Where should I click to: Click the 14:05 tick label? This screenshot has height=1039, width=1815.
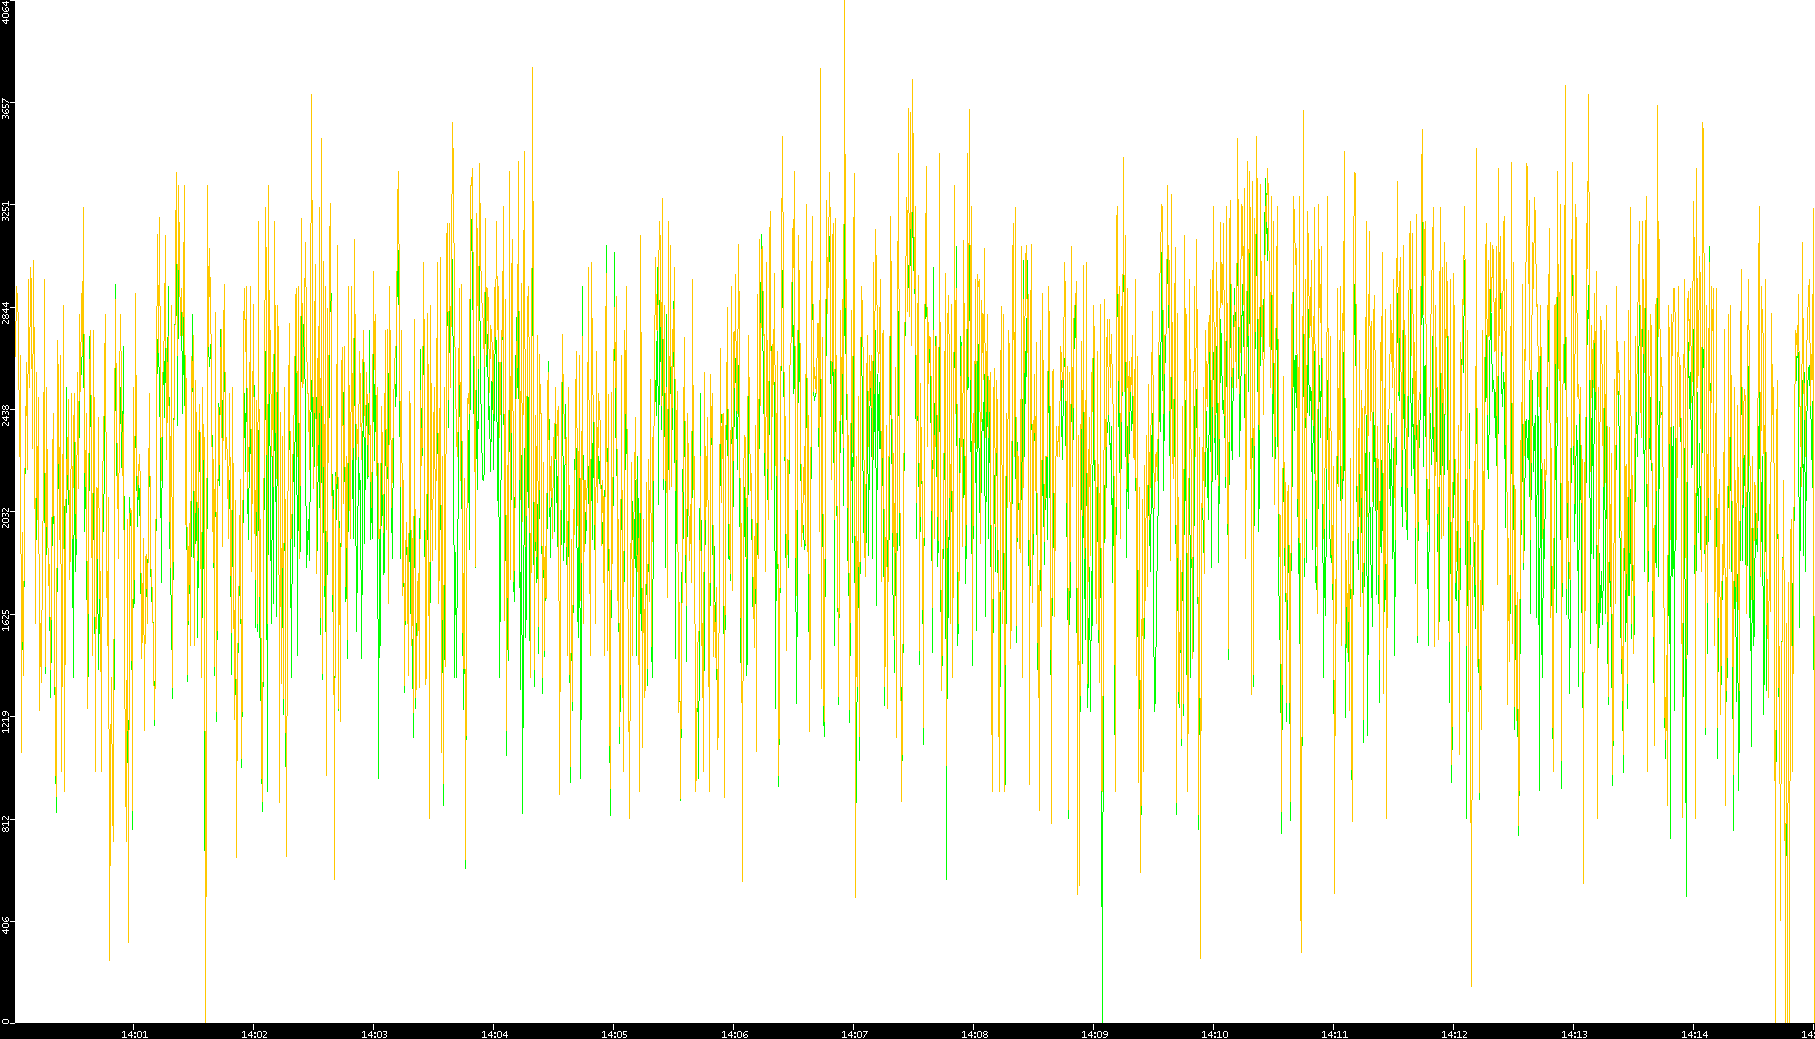click(615, 1034)
